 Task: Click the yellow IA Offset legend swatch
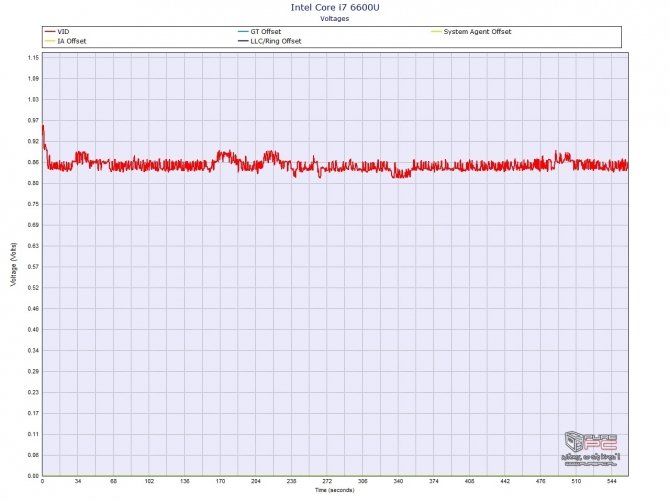[50, 41]
